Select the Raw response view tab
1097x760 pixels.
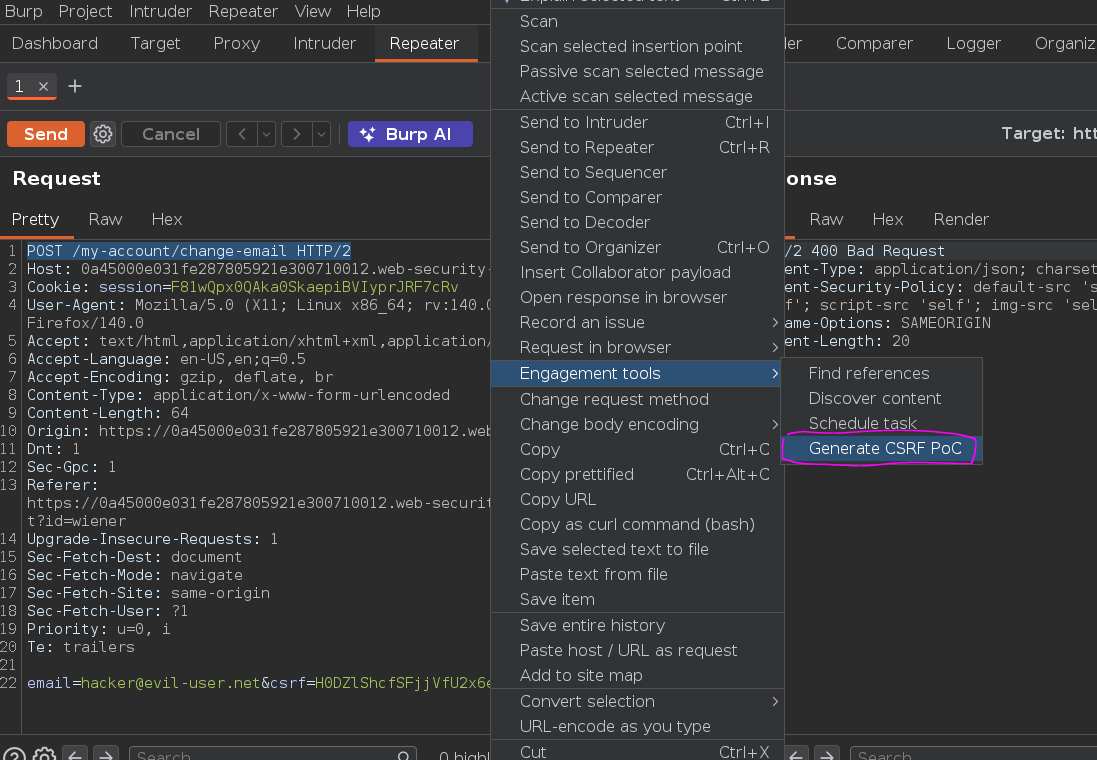[826, 220]
